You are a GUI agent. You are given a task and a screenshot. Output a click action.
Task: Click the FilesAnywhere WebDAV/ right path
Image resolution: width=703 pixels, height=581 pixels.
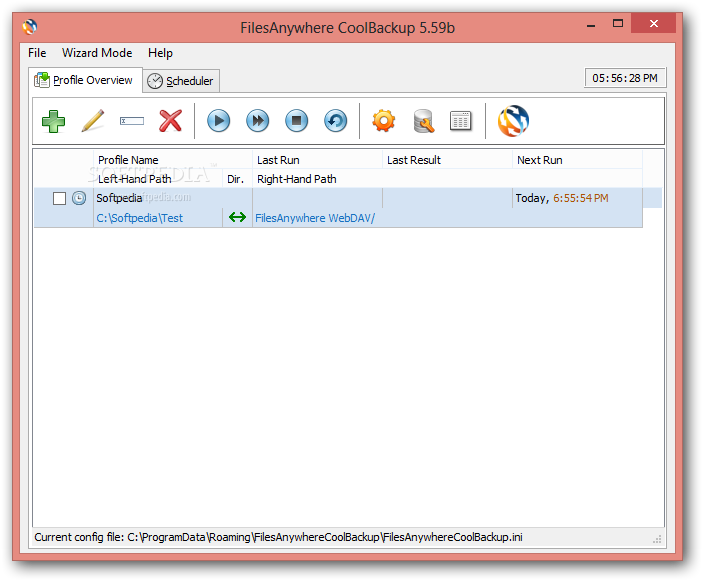315,218
